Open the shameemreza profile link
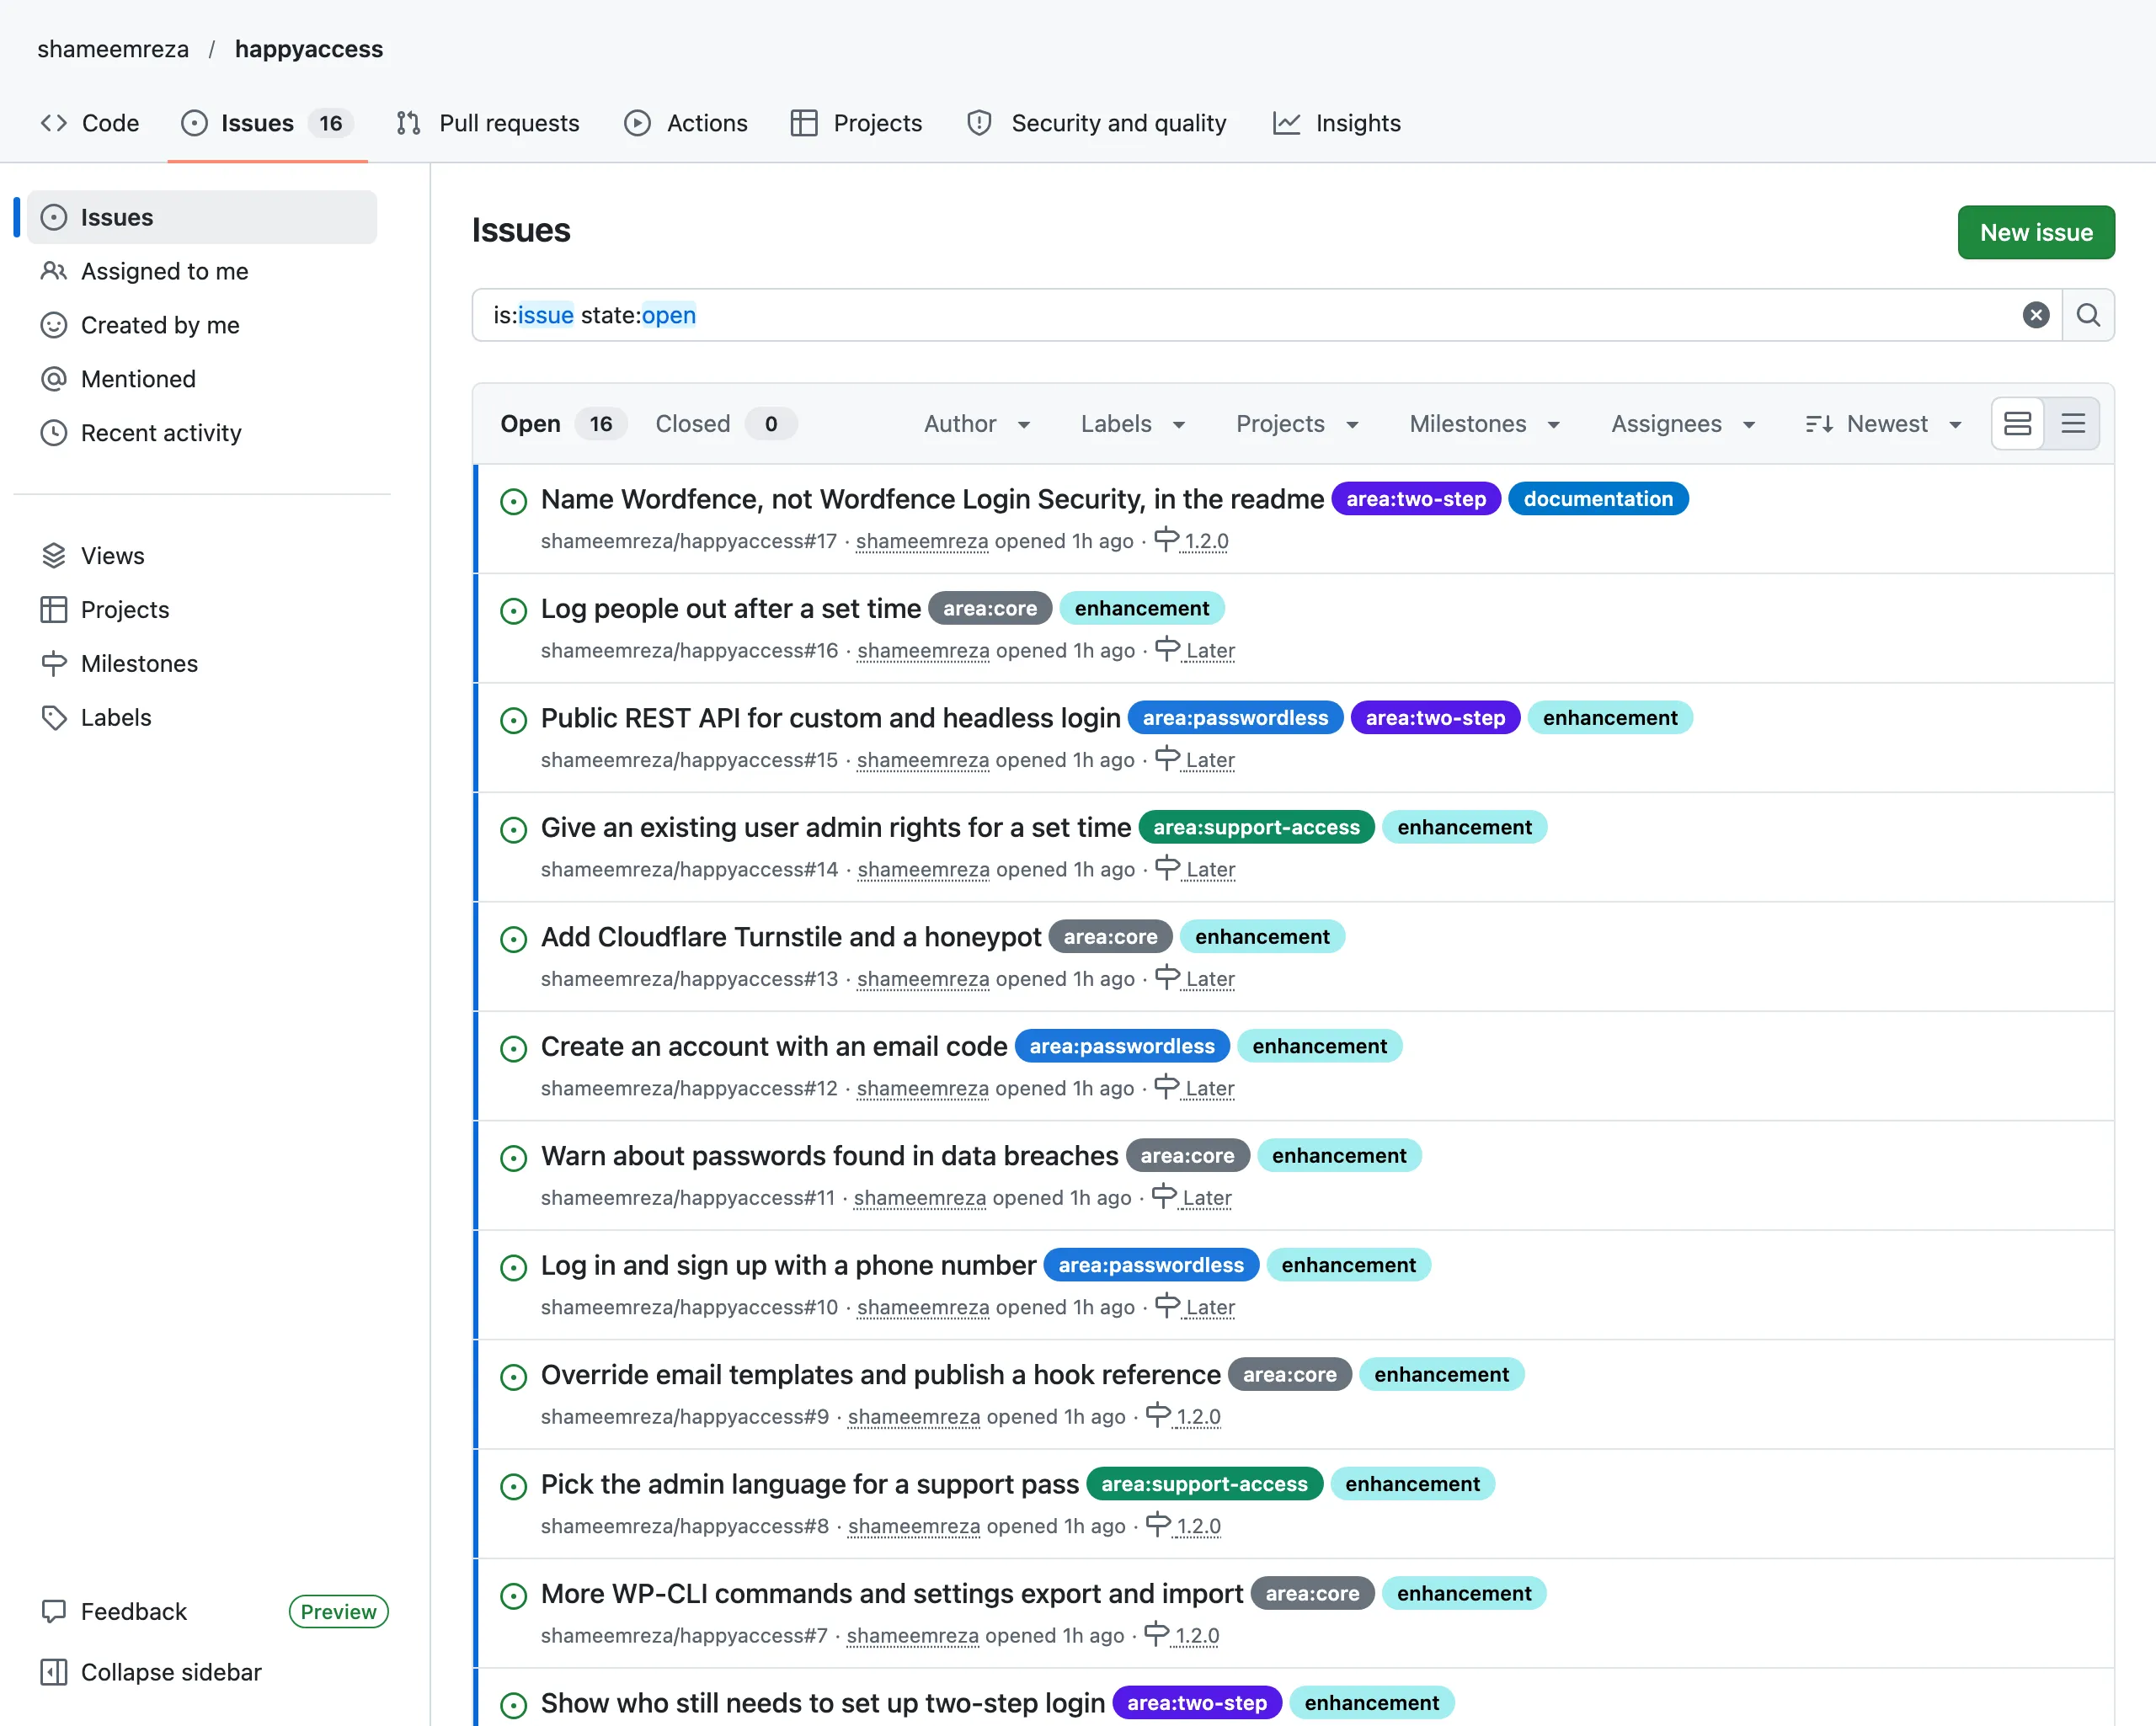 113,49
